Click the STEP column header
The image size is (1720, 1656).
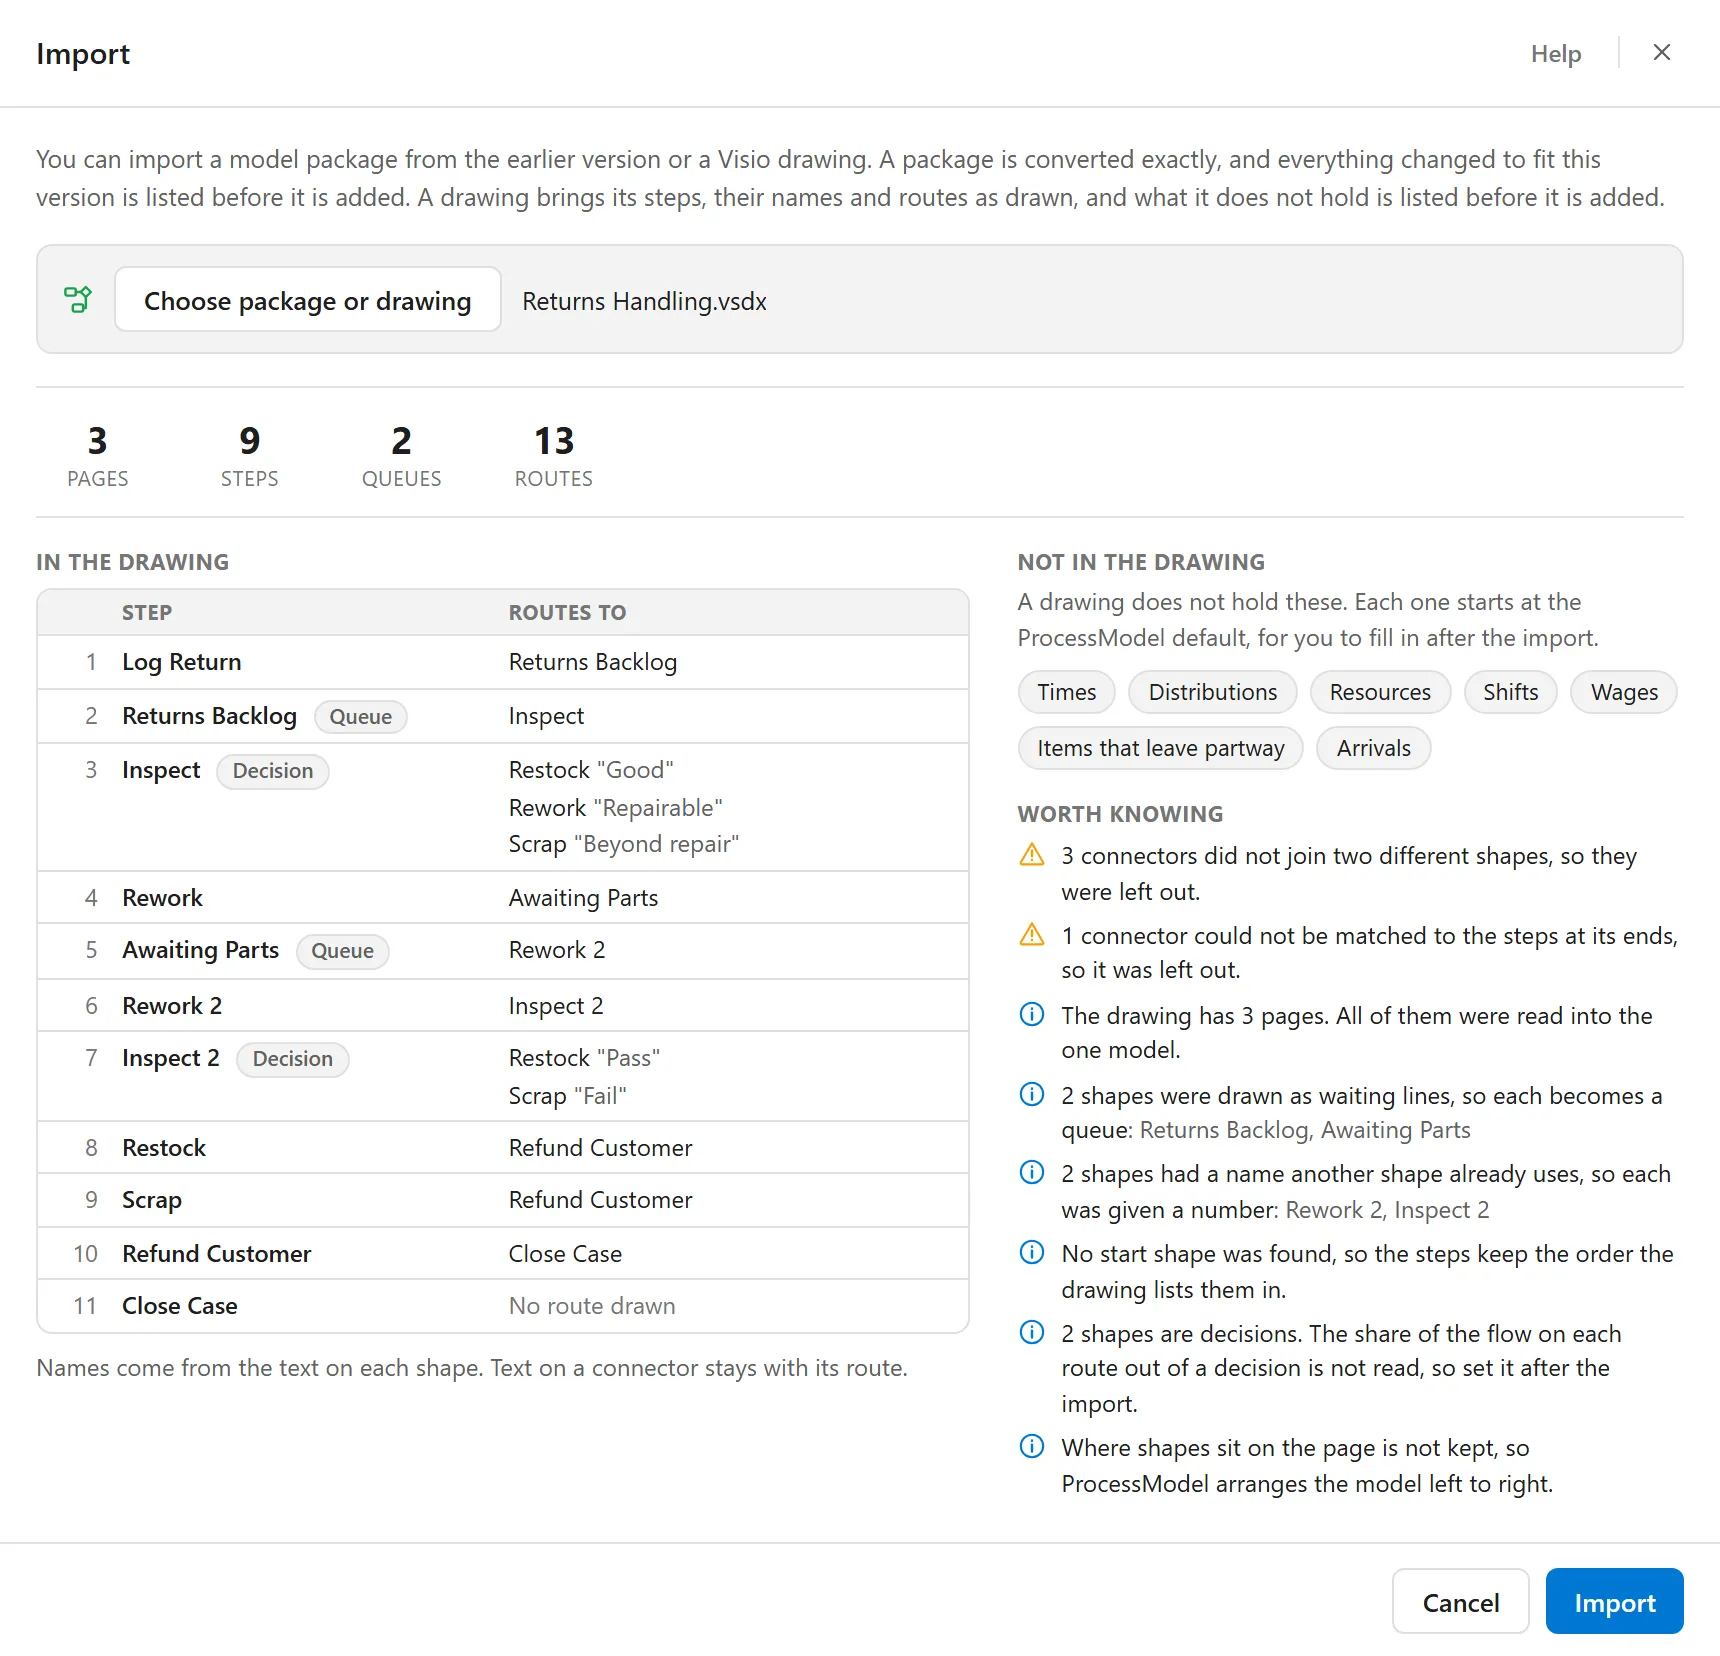(147, 612)
